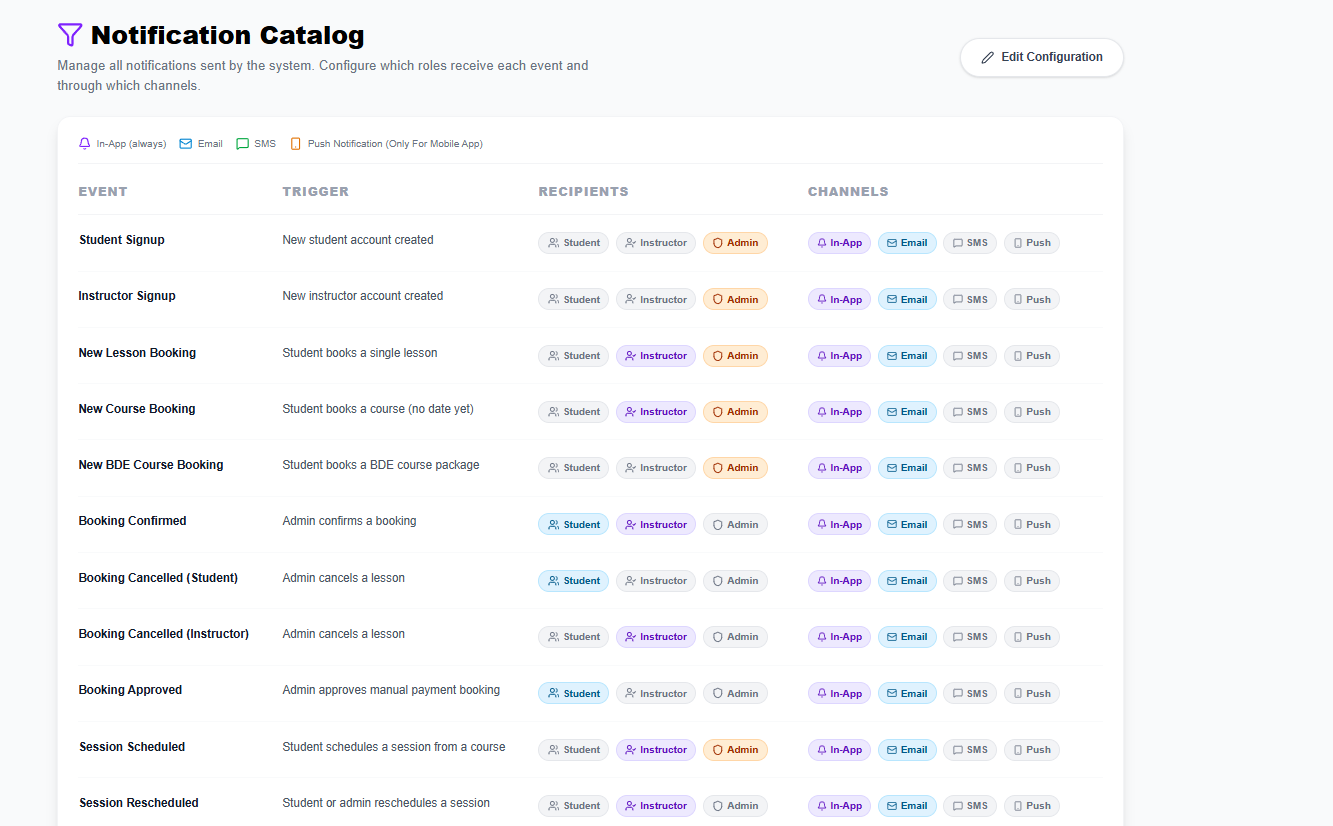Disable Email channel for Booking Cancelled (Student)

coord(907,581)
